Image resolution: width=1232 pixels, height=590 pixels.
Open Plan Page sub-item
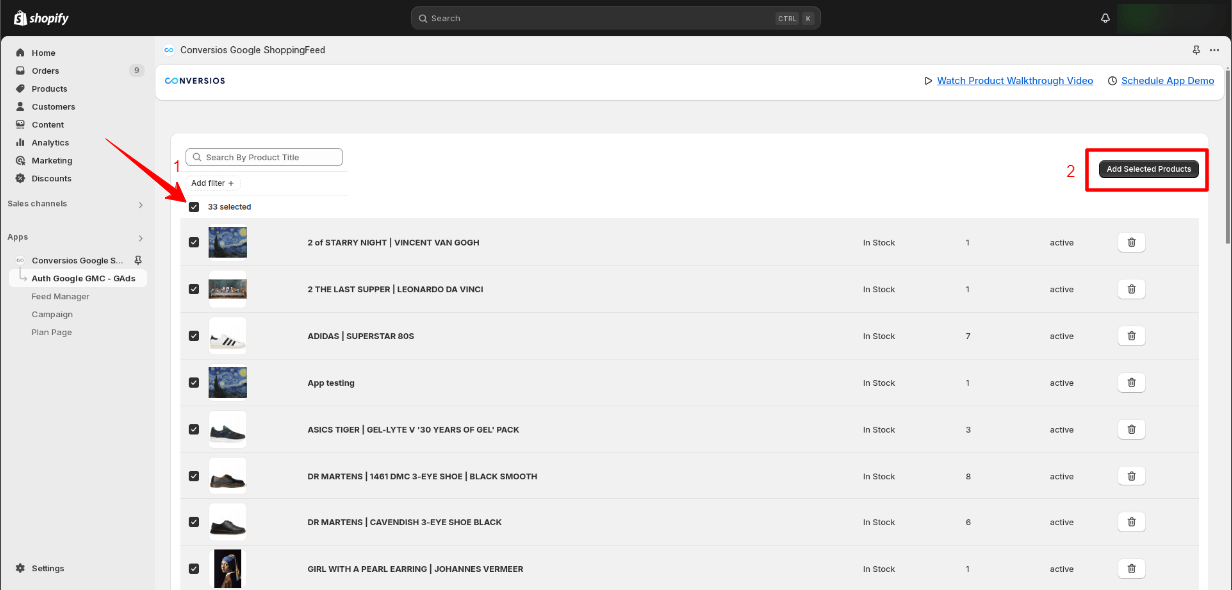point(51,332)
